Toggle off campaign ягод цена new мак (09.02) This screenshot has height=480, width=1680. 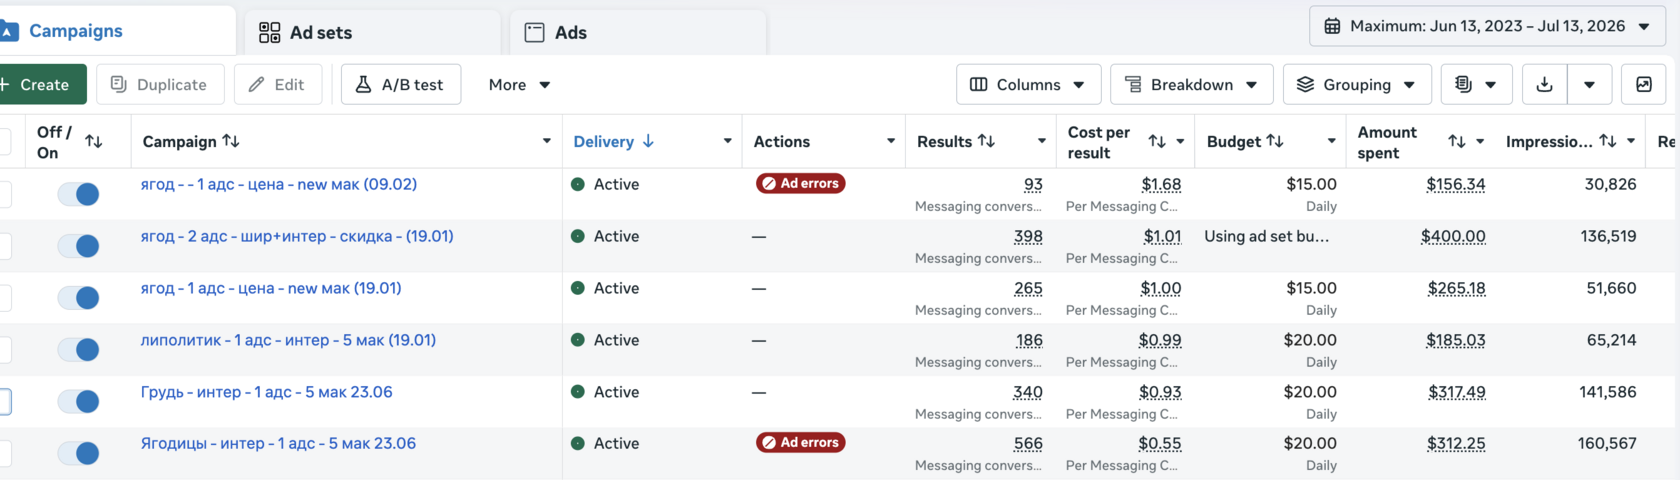pos(78,194)
